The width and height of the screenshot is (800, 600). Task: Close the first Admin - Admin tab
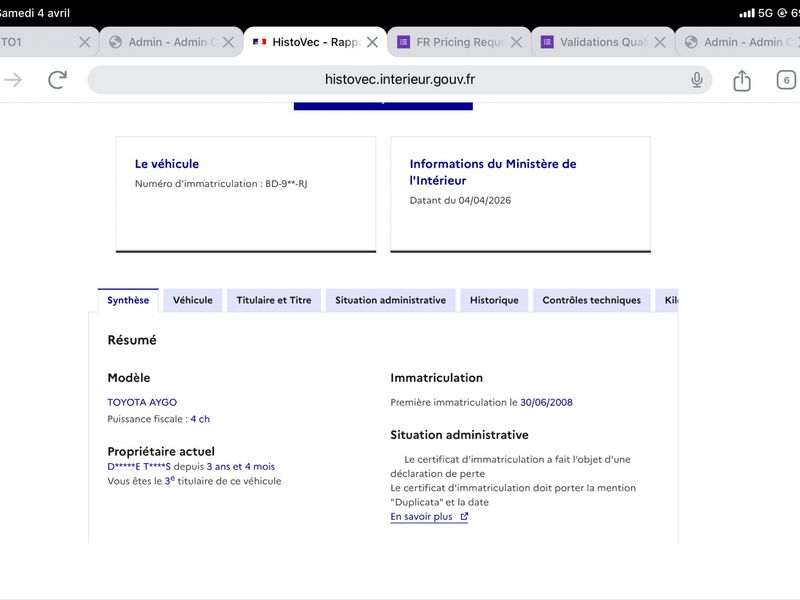click(228, 42)
